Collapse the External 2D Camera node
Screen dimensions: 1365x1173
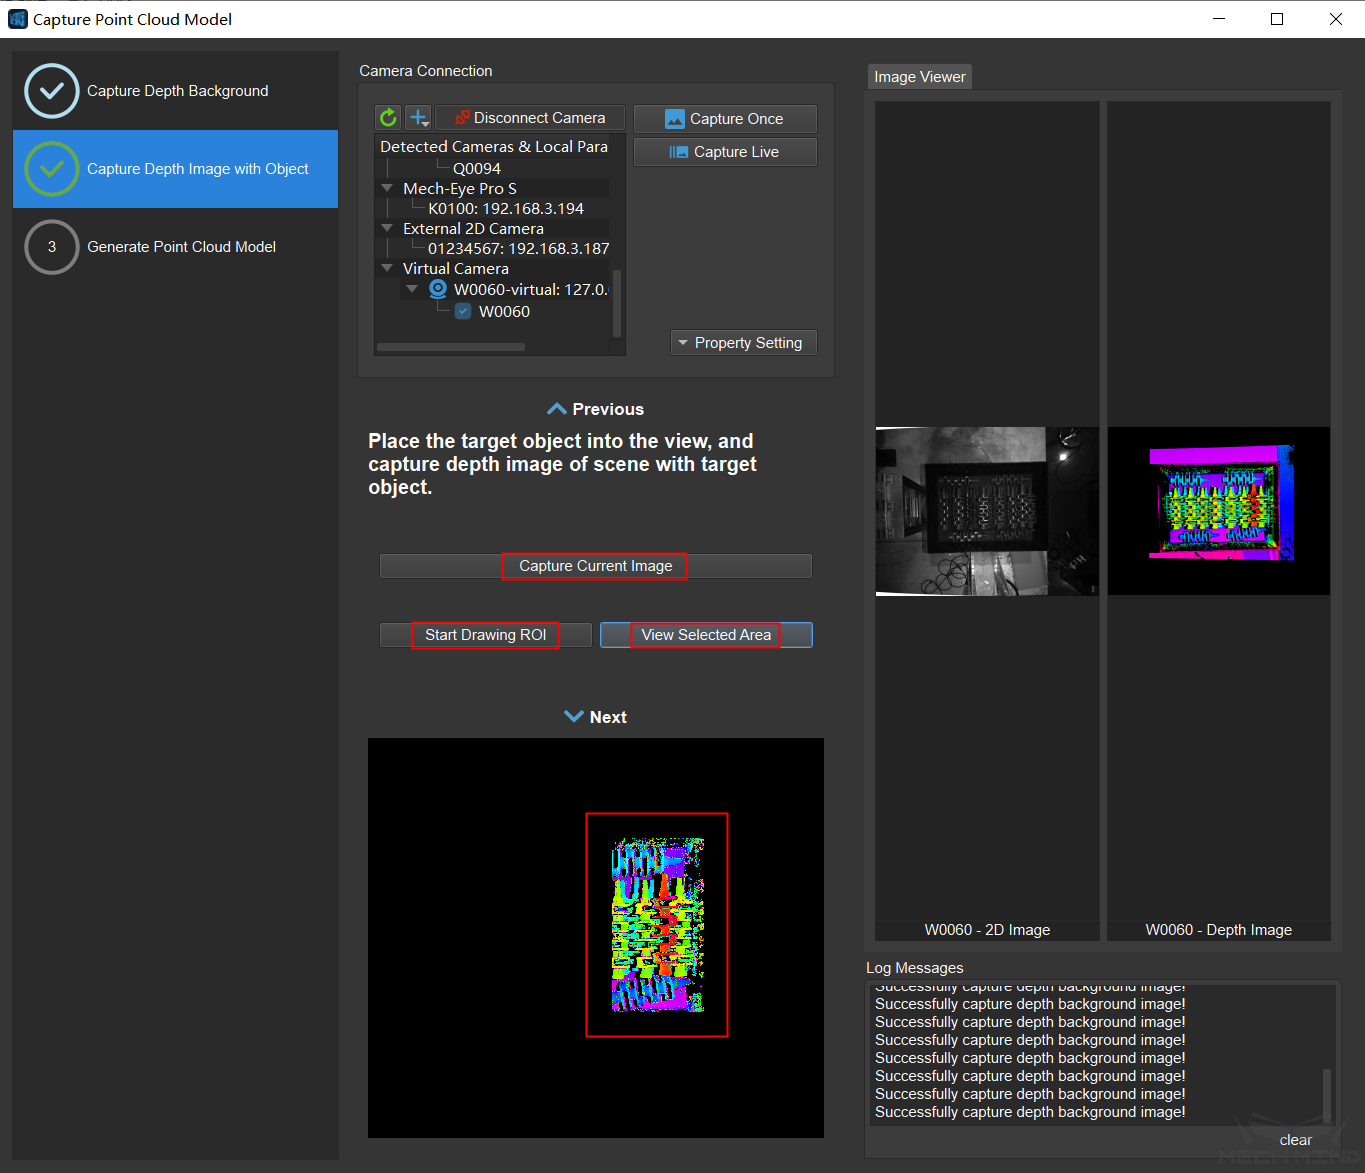[x=387, y=228]
